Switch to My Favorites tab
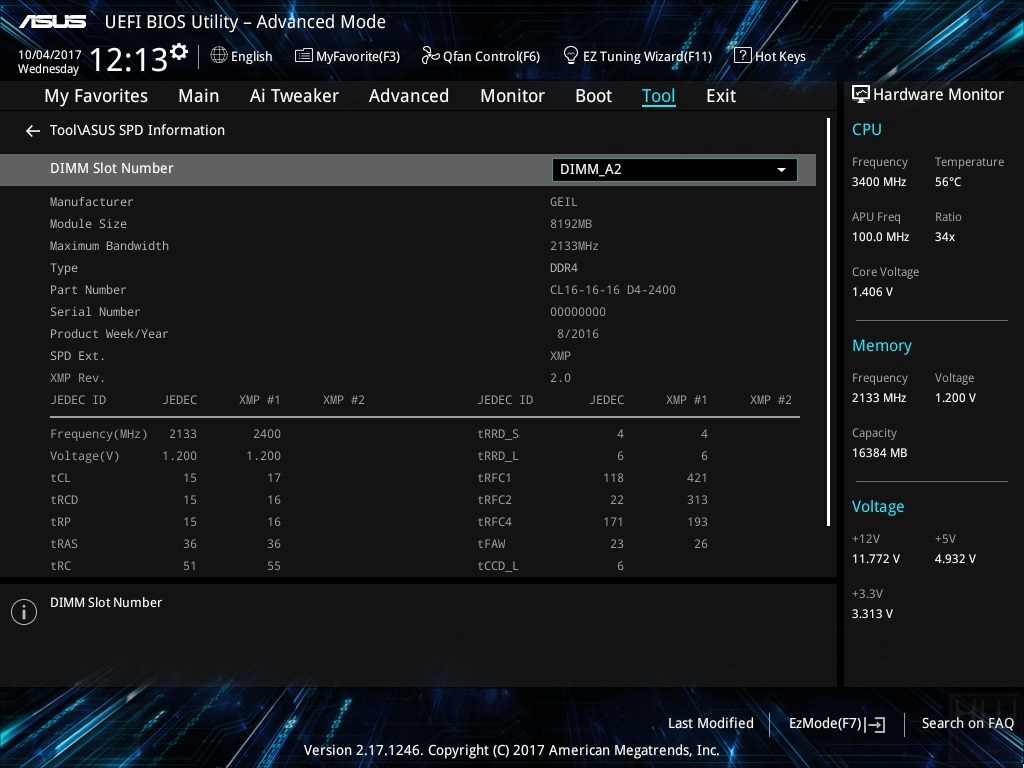 (96, 96)
